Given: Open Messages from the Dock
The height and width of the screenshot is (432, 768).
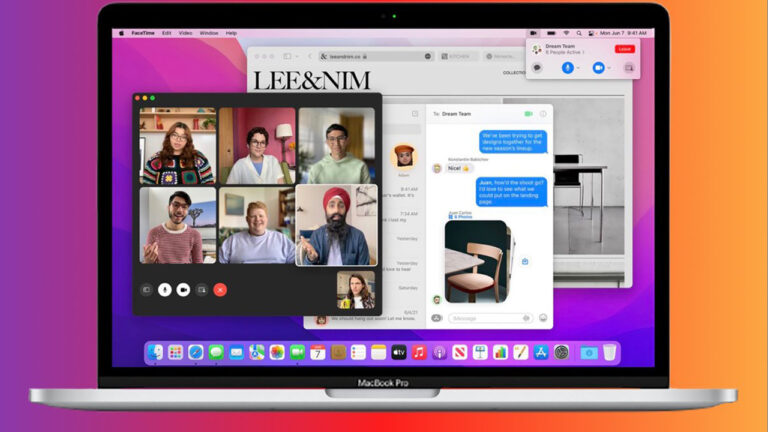Looking at the screenshot, I should (216, 353).
